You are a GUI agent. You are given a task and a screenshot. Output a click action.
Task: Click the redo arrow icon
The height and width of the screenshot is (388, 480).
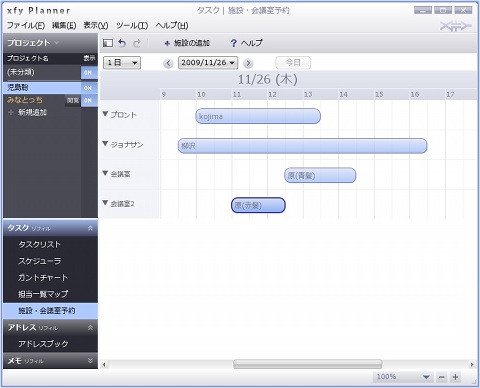[137, 43]
